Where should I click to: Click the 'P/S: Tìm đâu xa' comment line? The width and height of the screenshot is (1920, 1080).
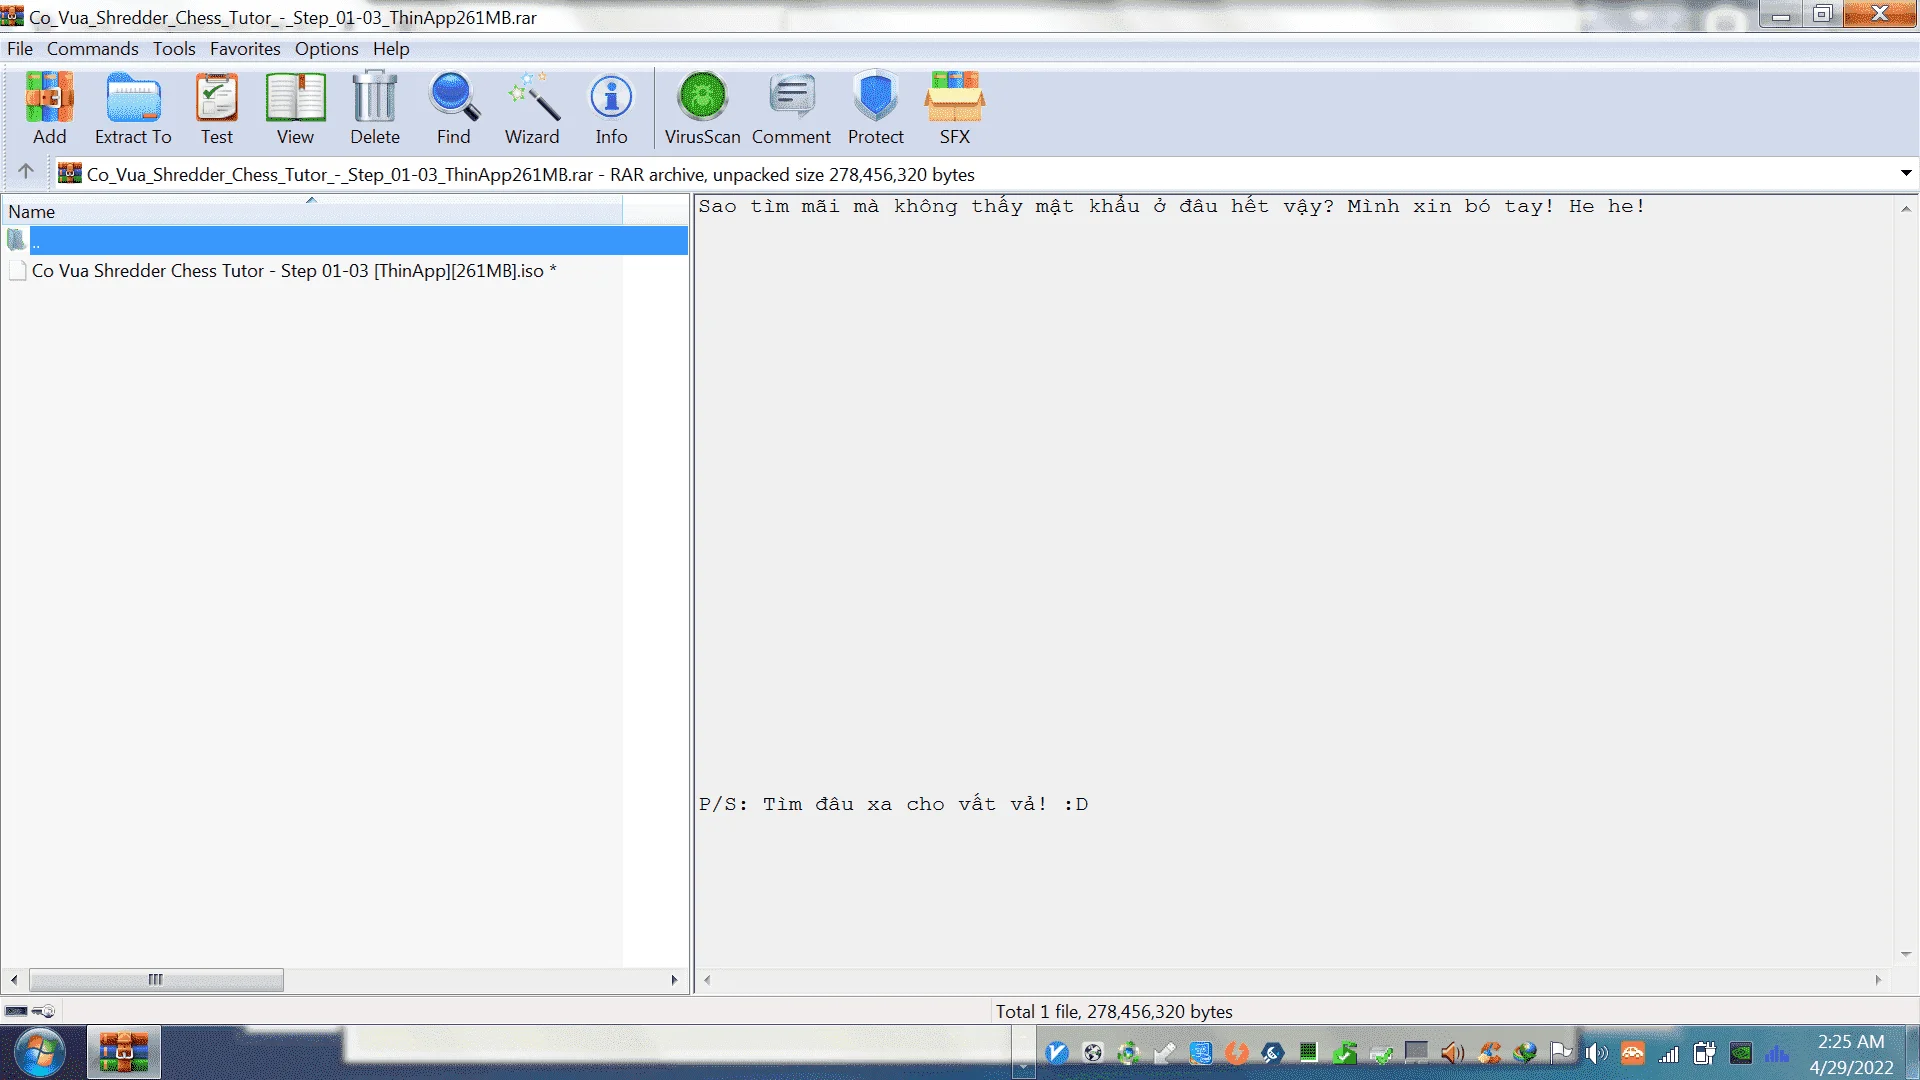click(x=893, y=803)
